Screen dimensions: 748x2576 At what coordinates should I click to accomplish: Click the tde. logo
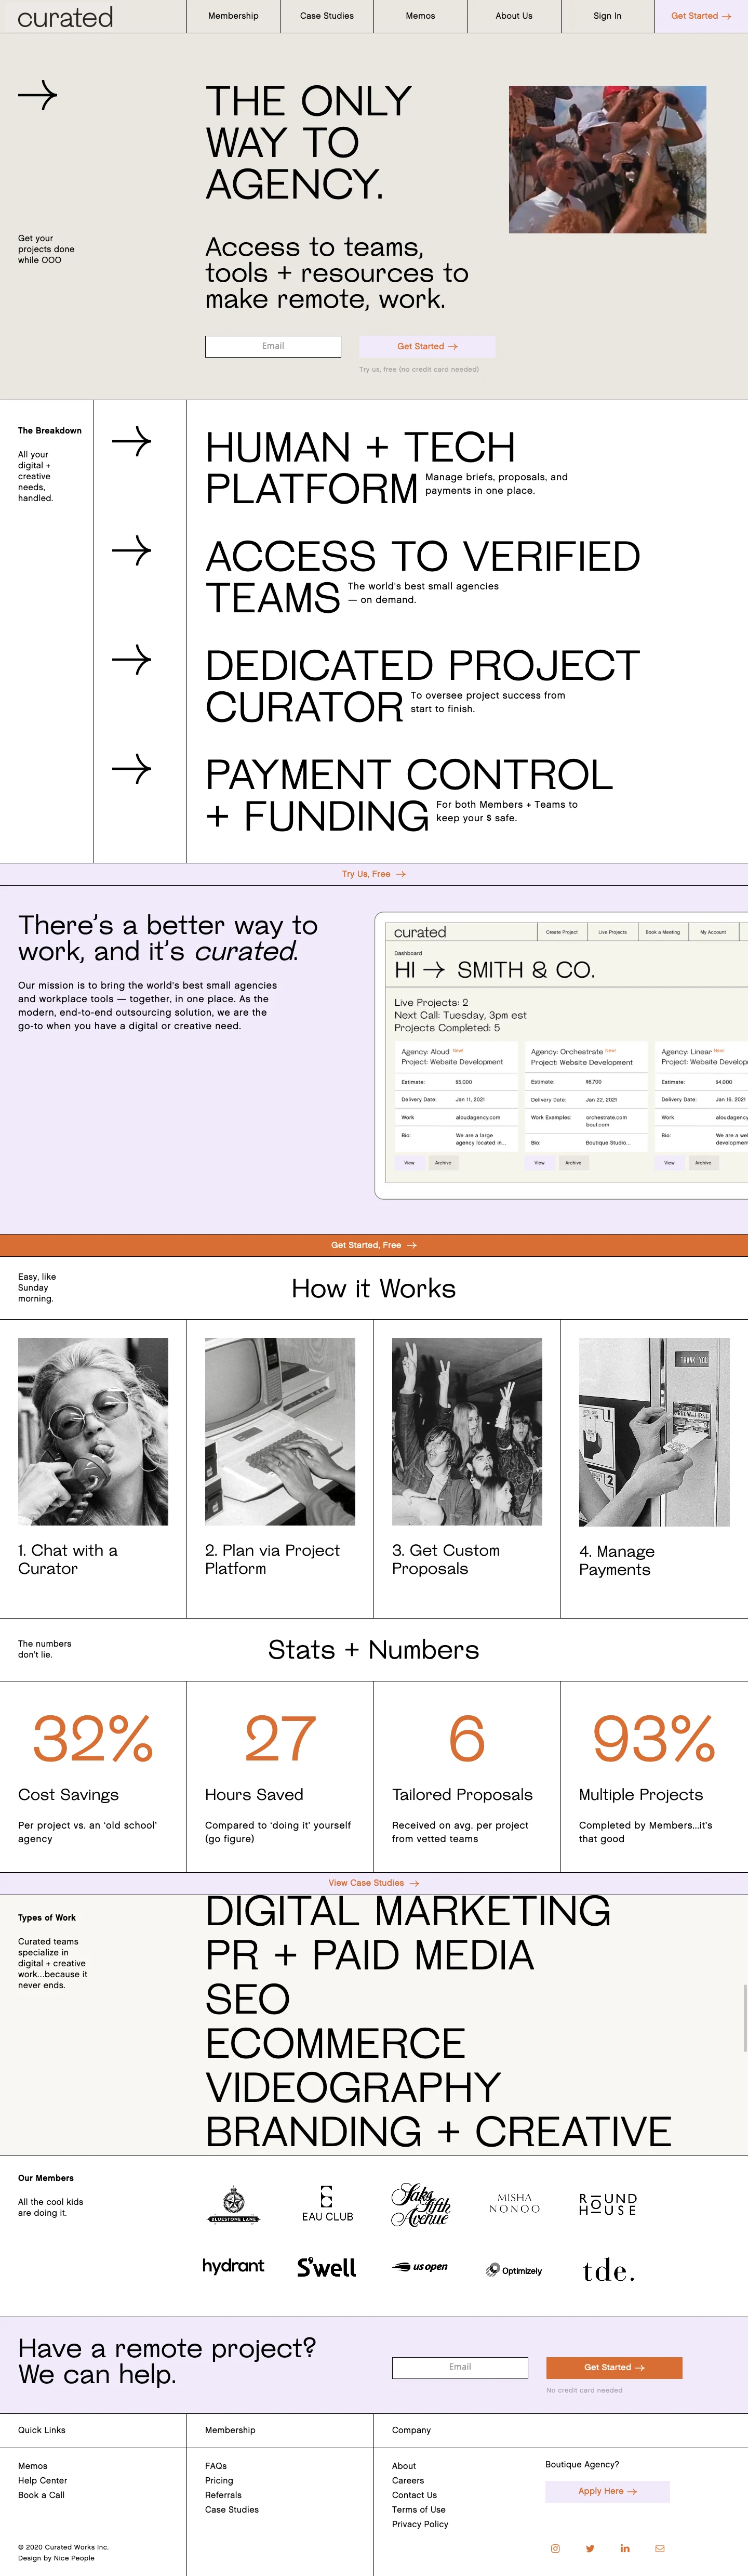608,2270
